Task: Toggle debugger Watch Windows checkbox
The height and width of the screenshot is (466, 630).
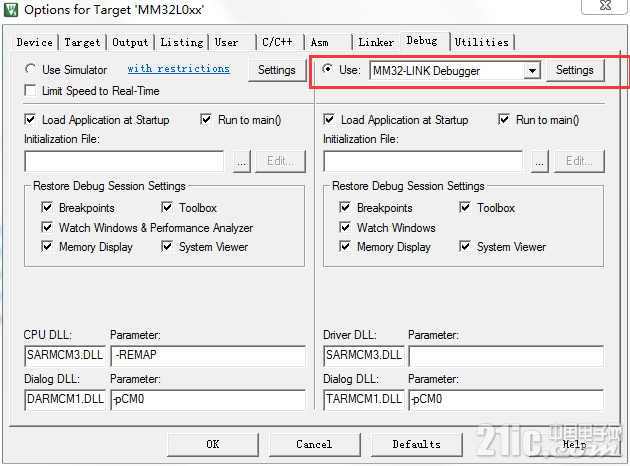Action: (345, 227)
